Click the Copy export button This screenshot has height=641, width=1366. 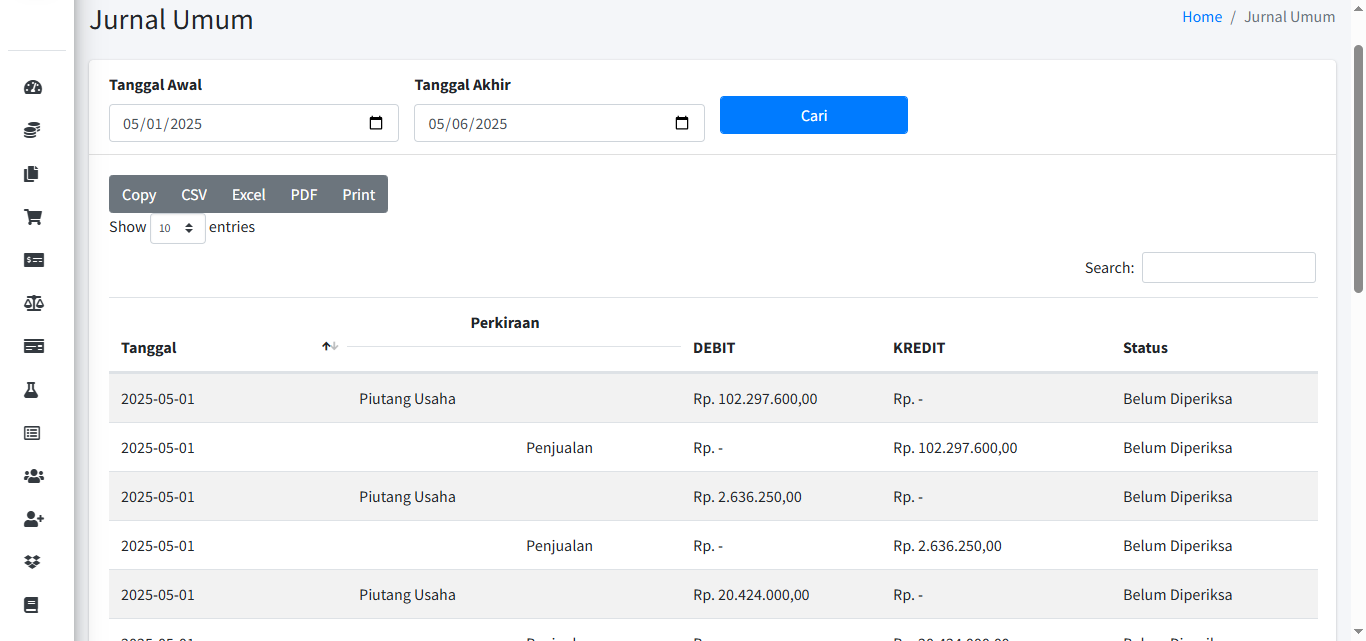(139, 195)
